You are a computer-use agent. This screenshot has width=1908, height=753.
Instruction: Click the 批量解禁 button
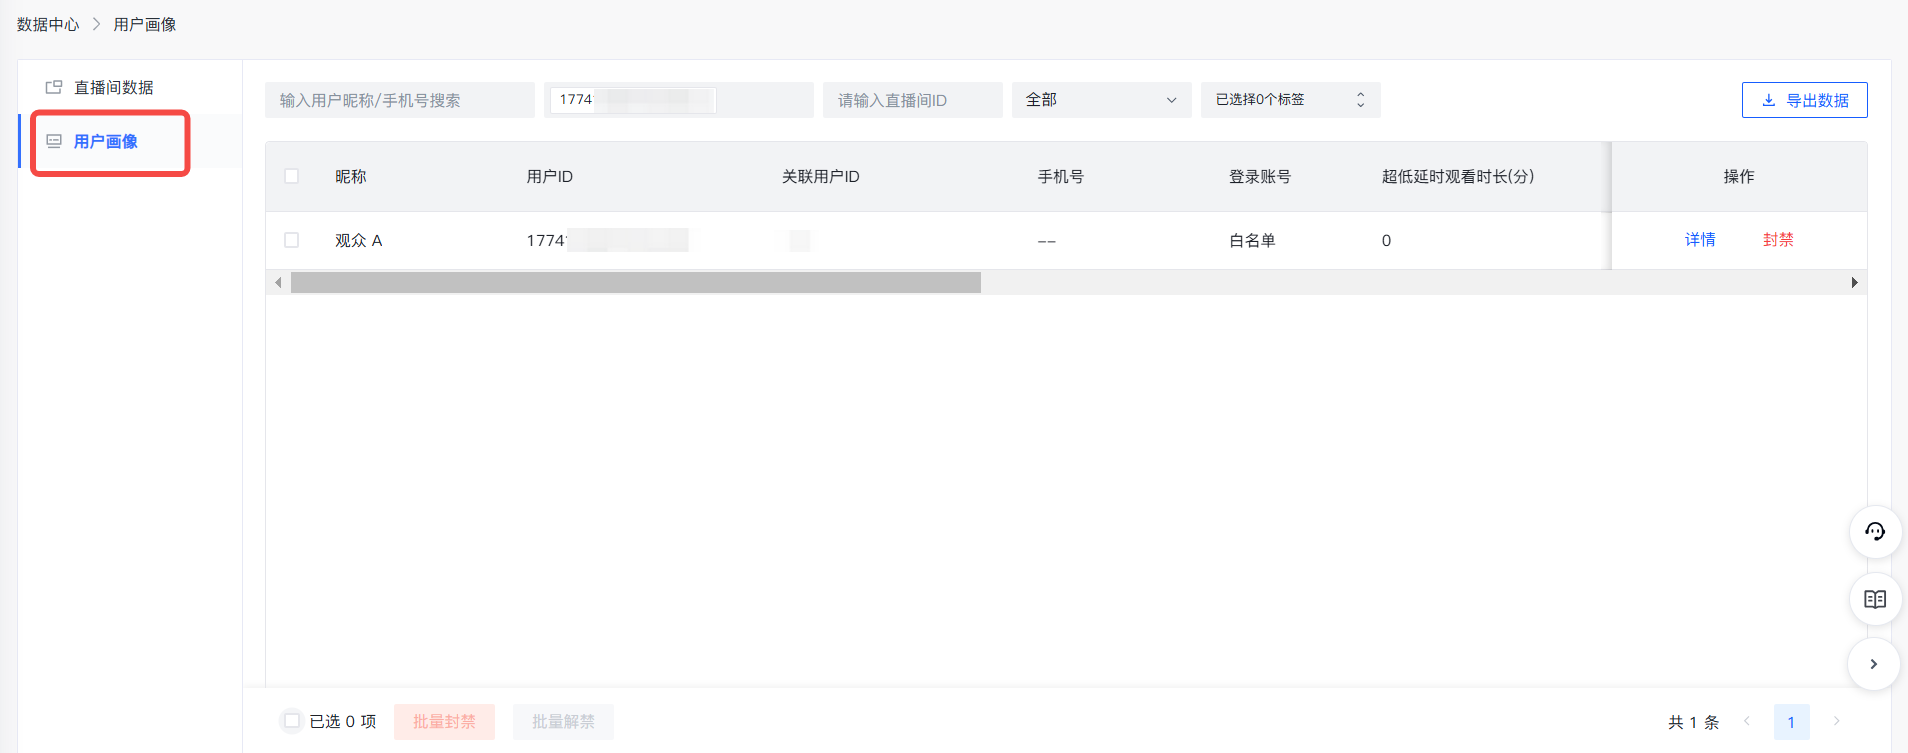(563, 721)
